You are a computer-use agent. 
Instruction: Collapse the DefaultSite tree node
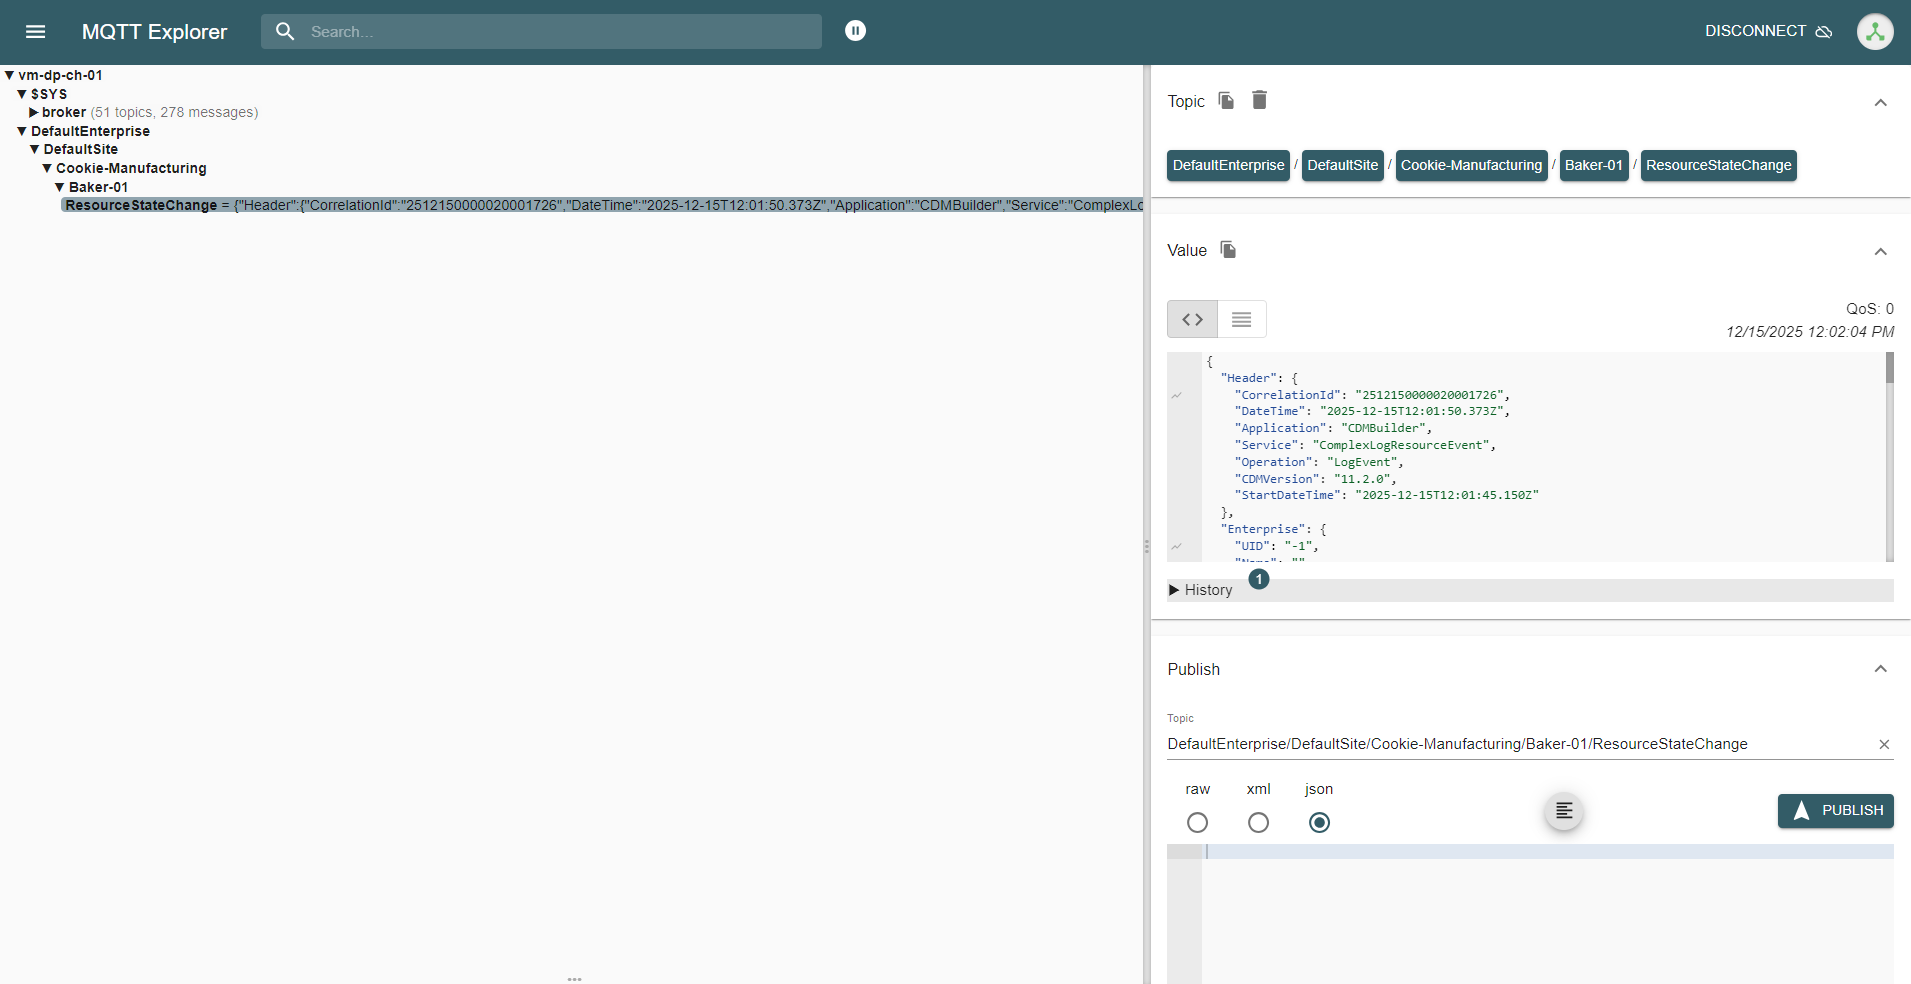[35, 149]
